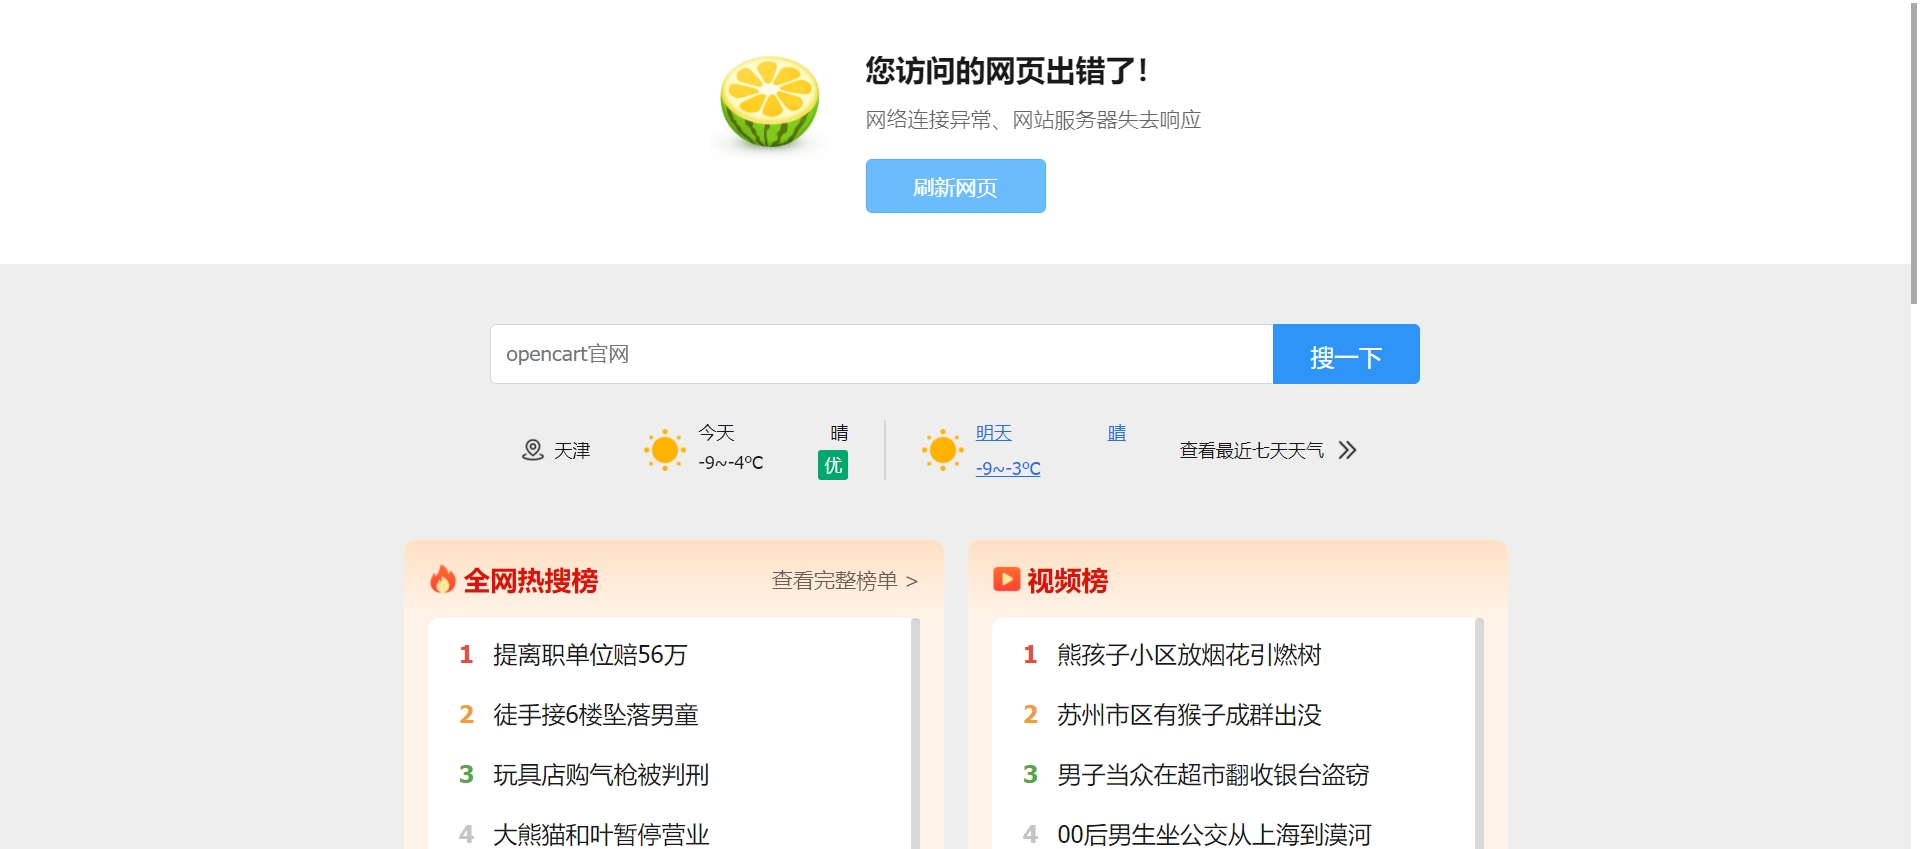Click the double chevron after seven-day weather

tap(1348, 450)
